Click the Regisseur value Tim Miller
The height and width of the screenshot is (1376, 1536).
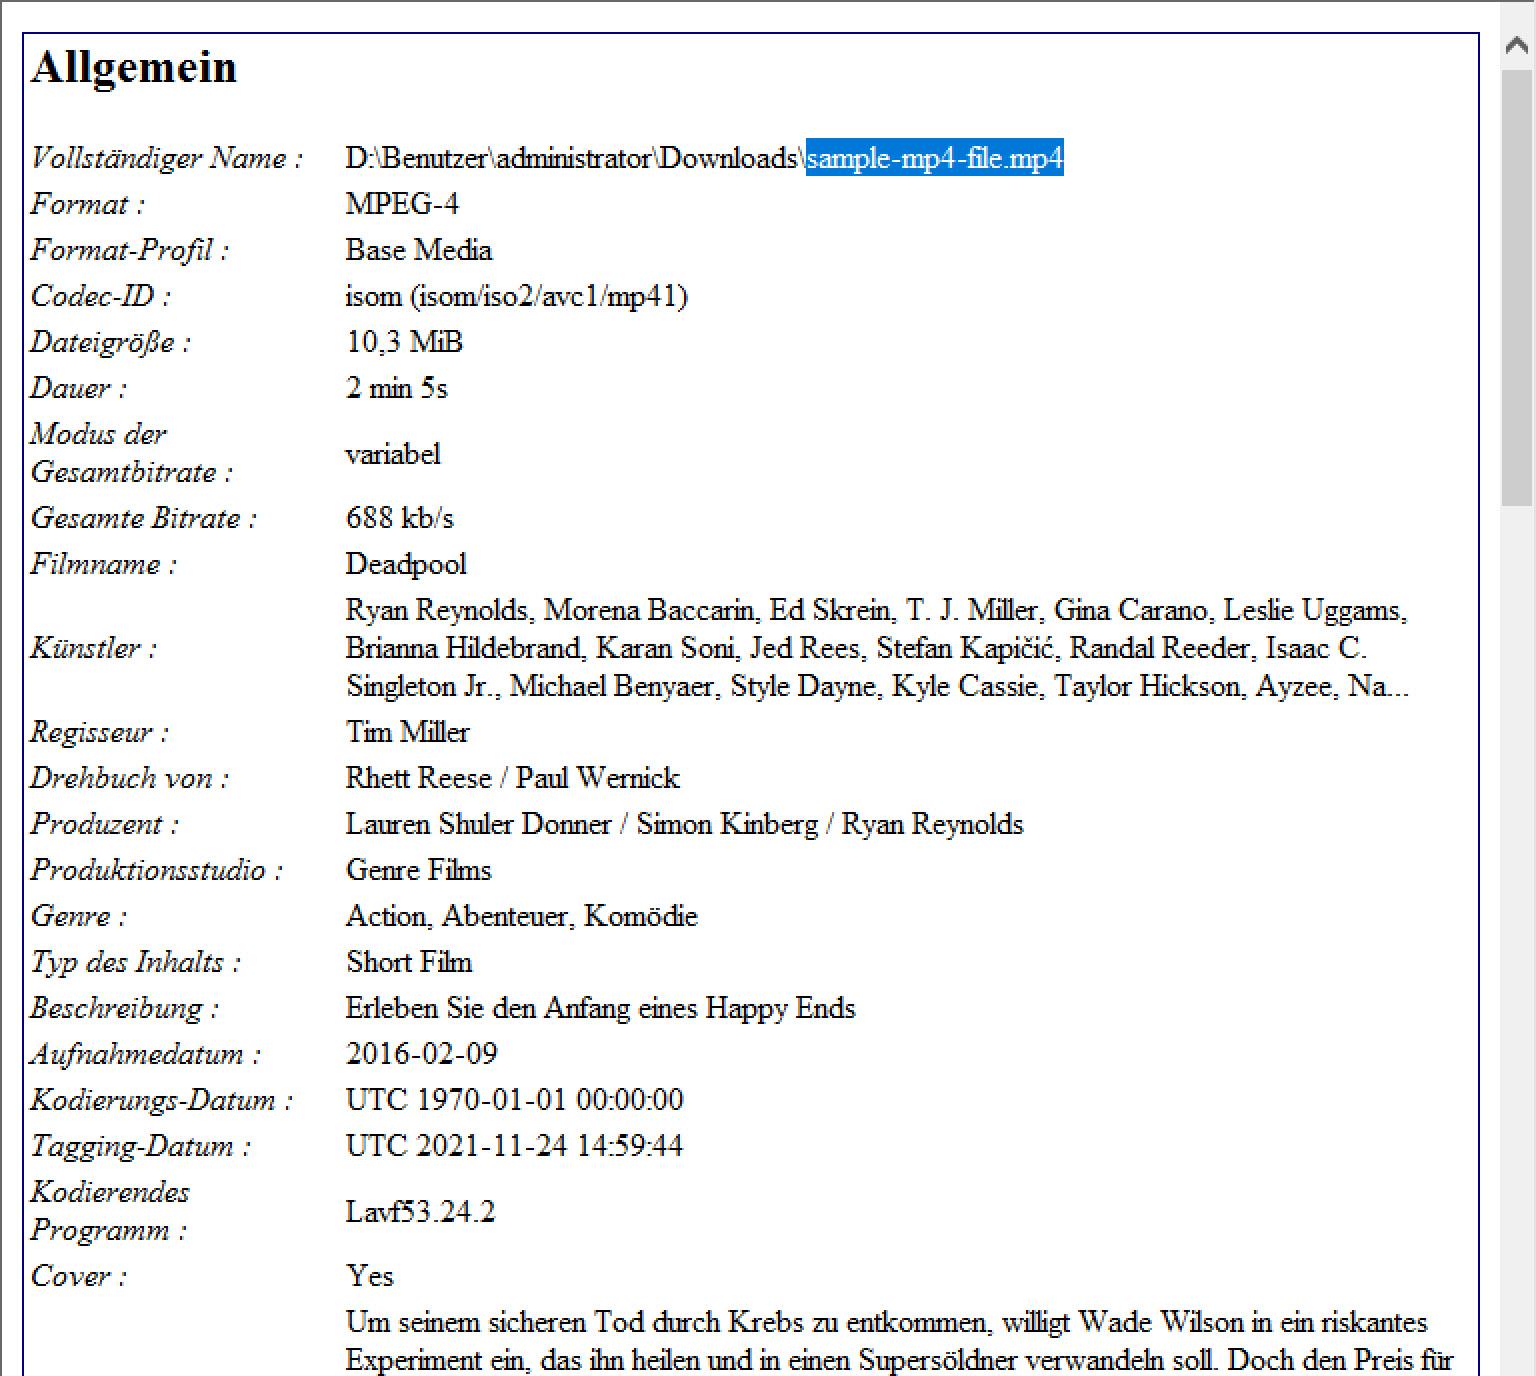(408, 732)
